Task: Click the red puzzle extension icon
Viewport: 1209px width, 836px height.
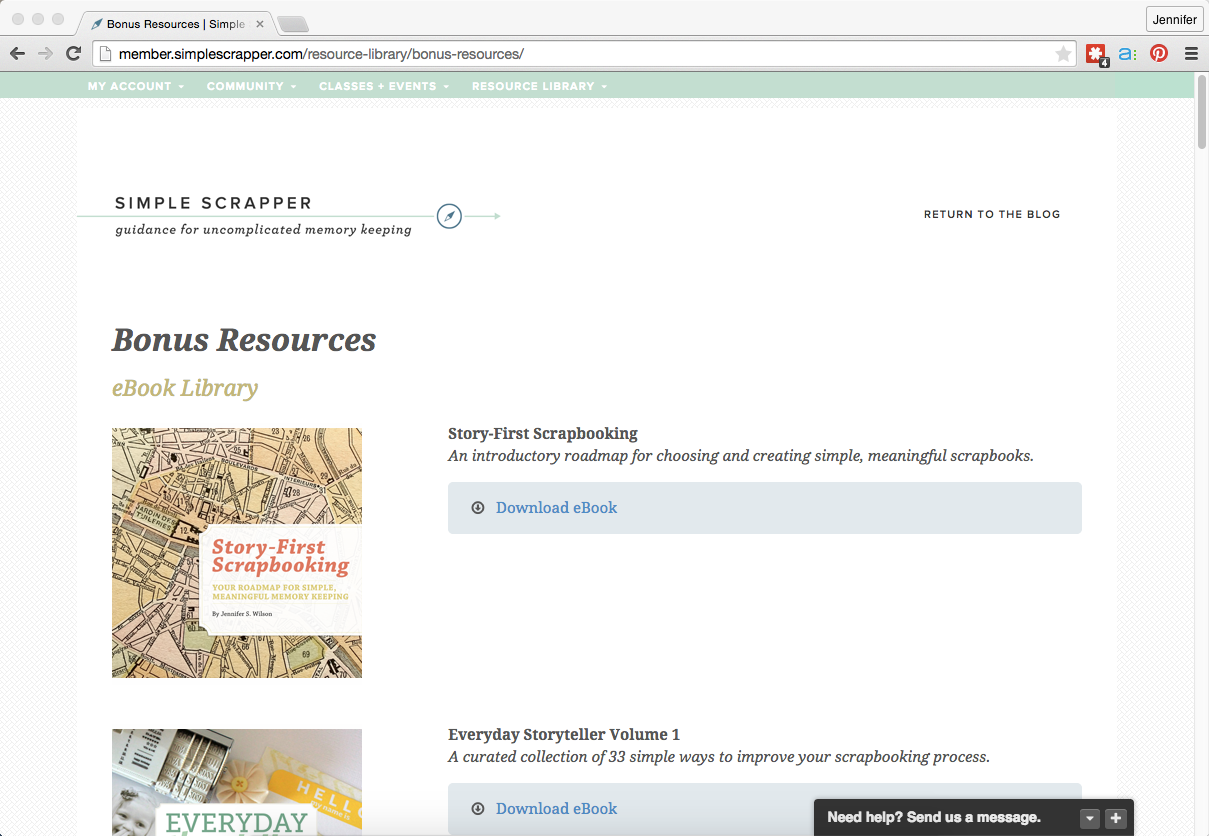Action: pos(1096,54)
